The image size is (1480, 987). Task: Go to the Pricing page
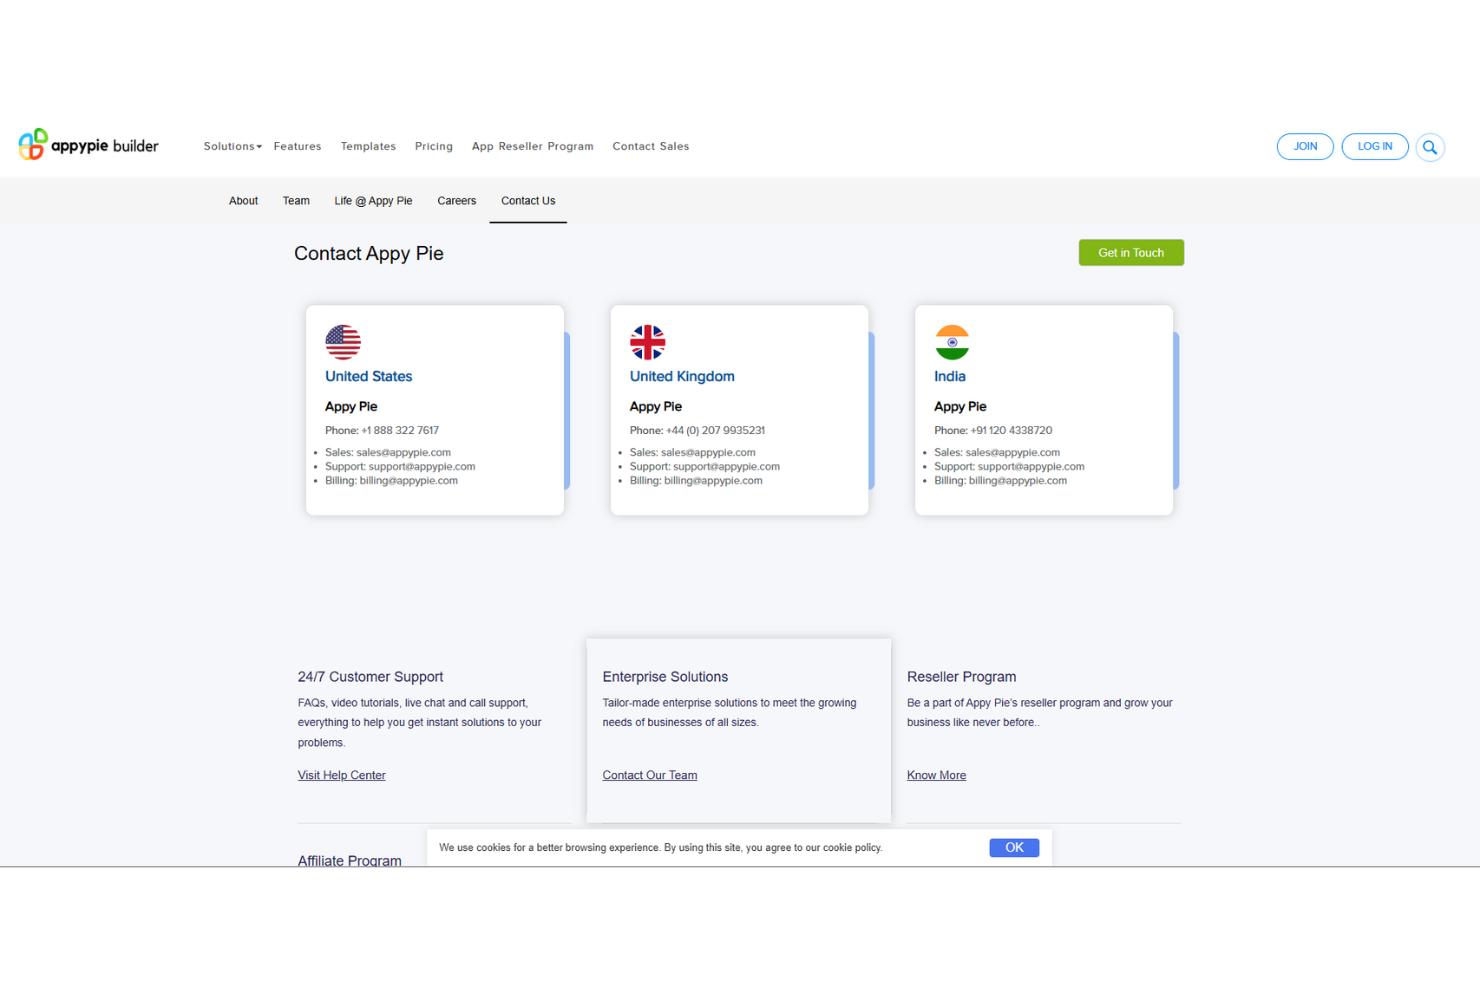(434, 146)
